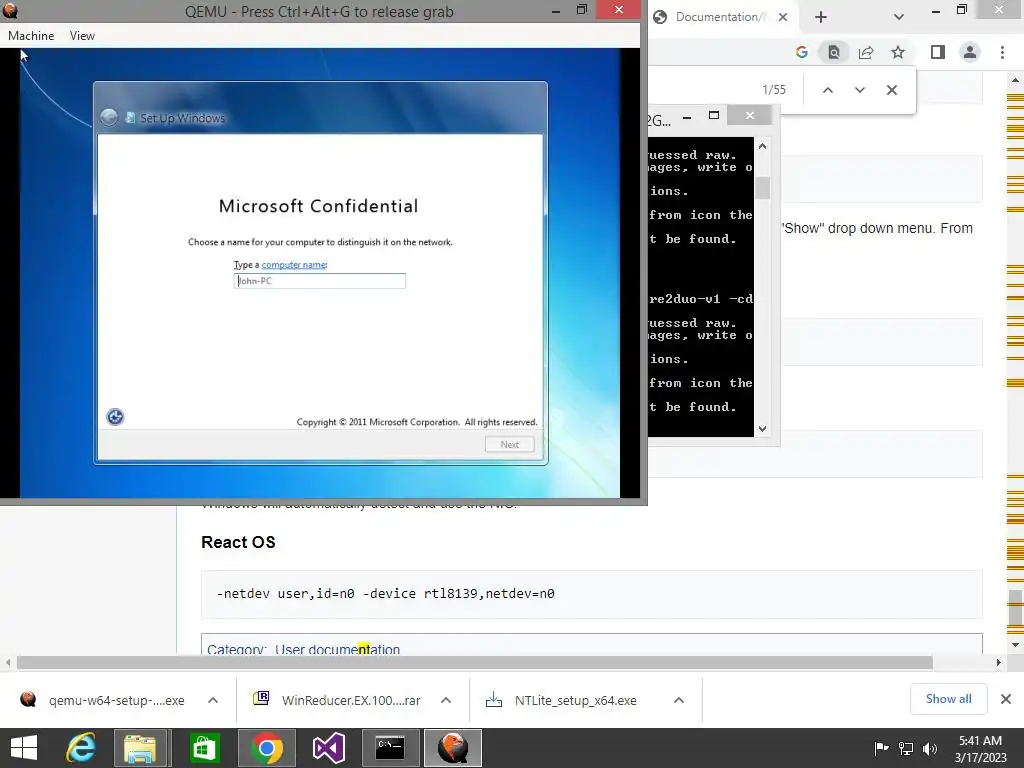The height and width of the screenshot is (768, 1024).
Task: Click the volume icon in system tray
Action: (930, 748)
